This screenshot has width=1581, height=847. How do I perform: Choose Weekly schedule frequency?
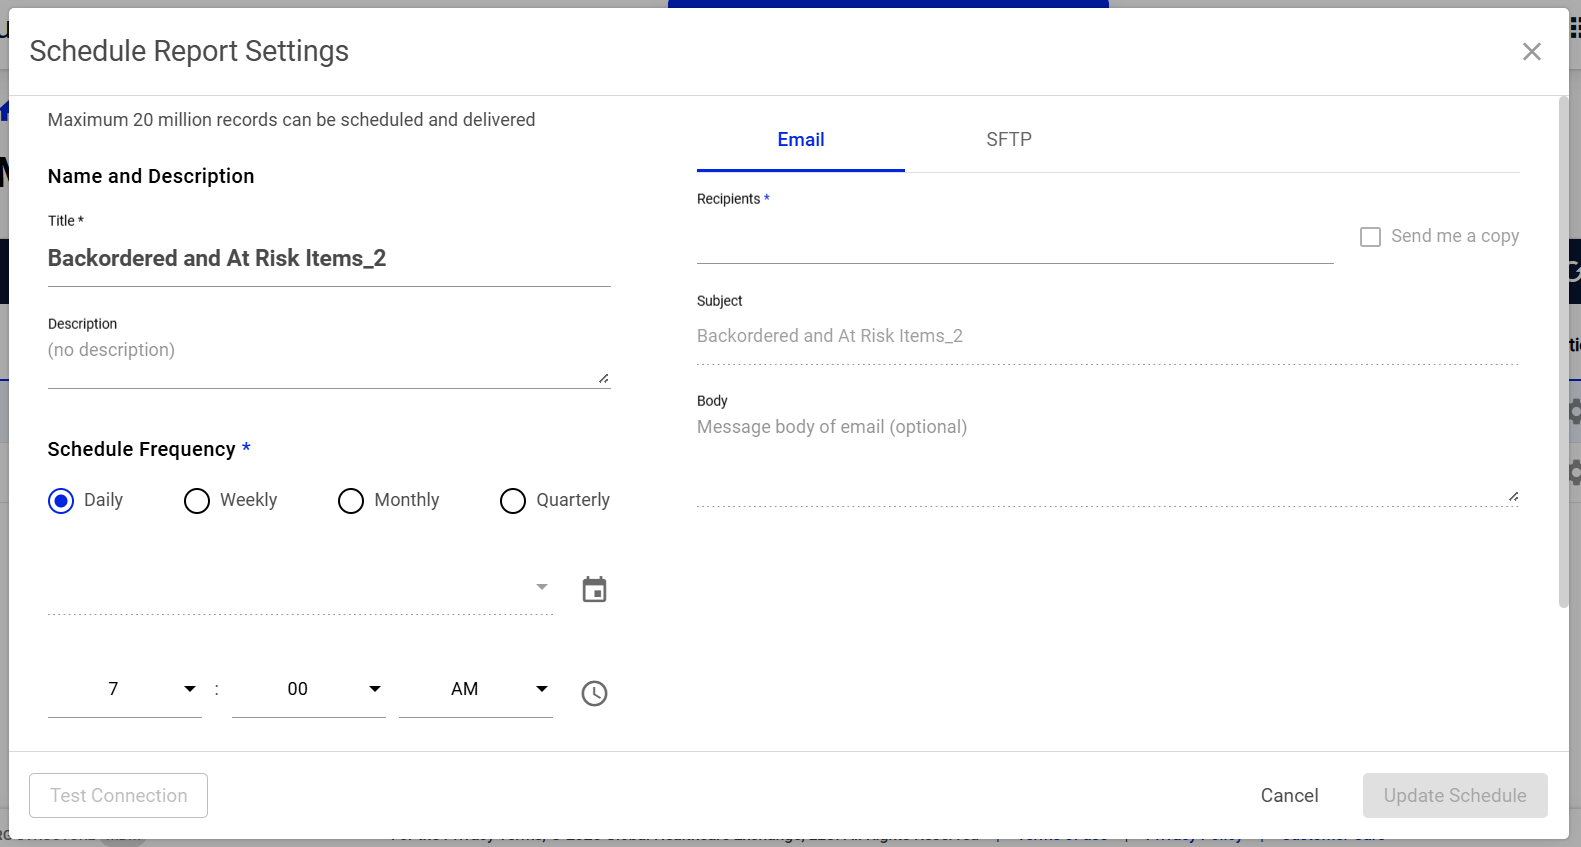click(197, 501)
